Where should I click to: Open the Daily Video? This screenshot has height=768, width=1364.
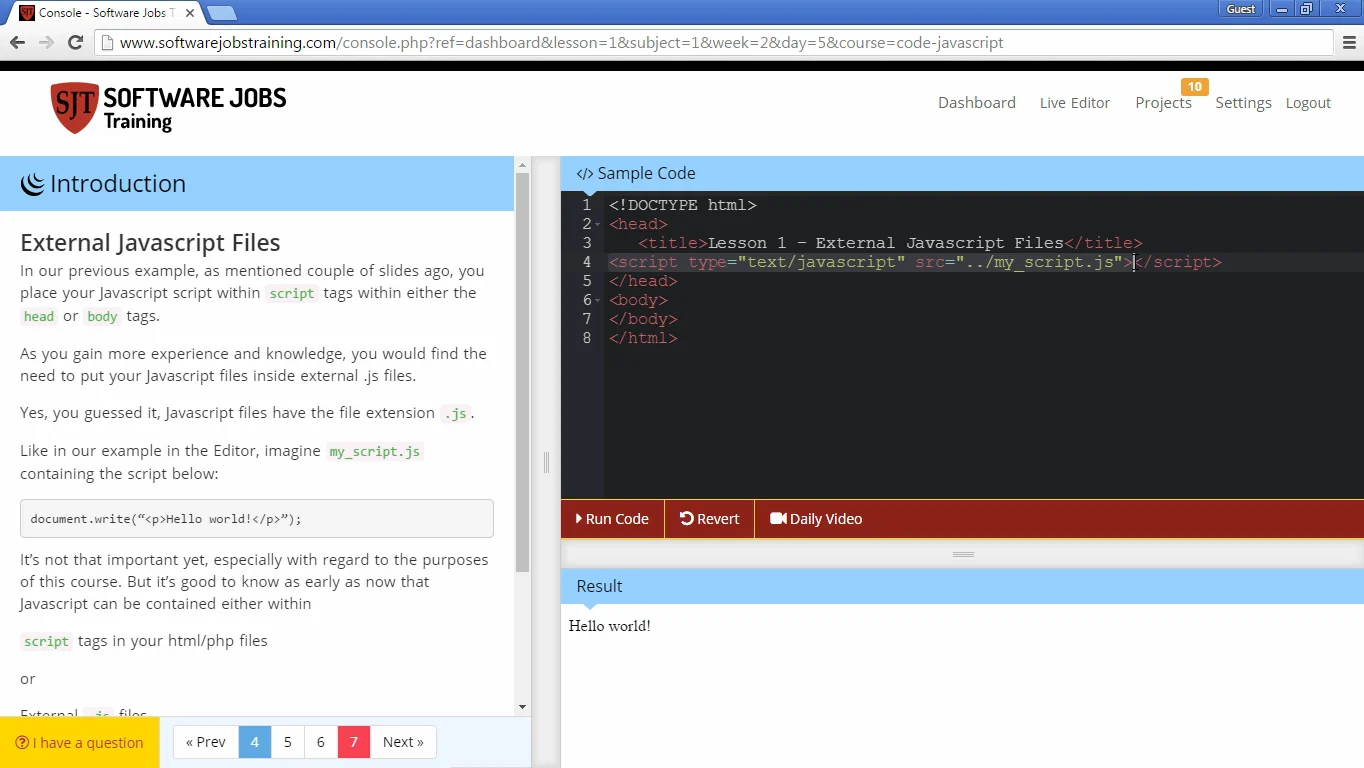point(816,519)
